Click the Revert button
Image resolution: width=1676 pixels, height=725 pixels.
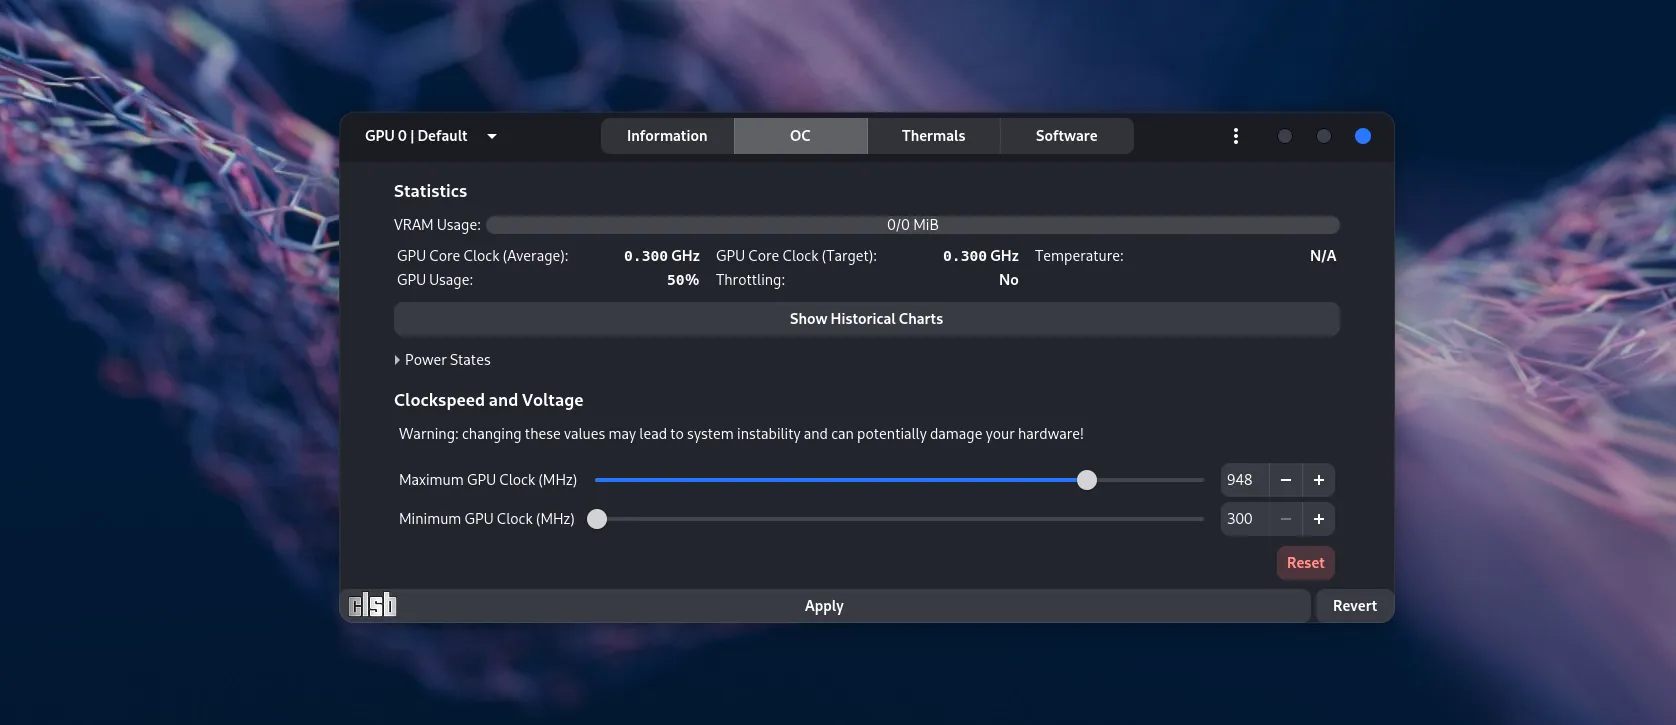coord(1354,606)
